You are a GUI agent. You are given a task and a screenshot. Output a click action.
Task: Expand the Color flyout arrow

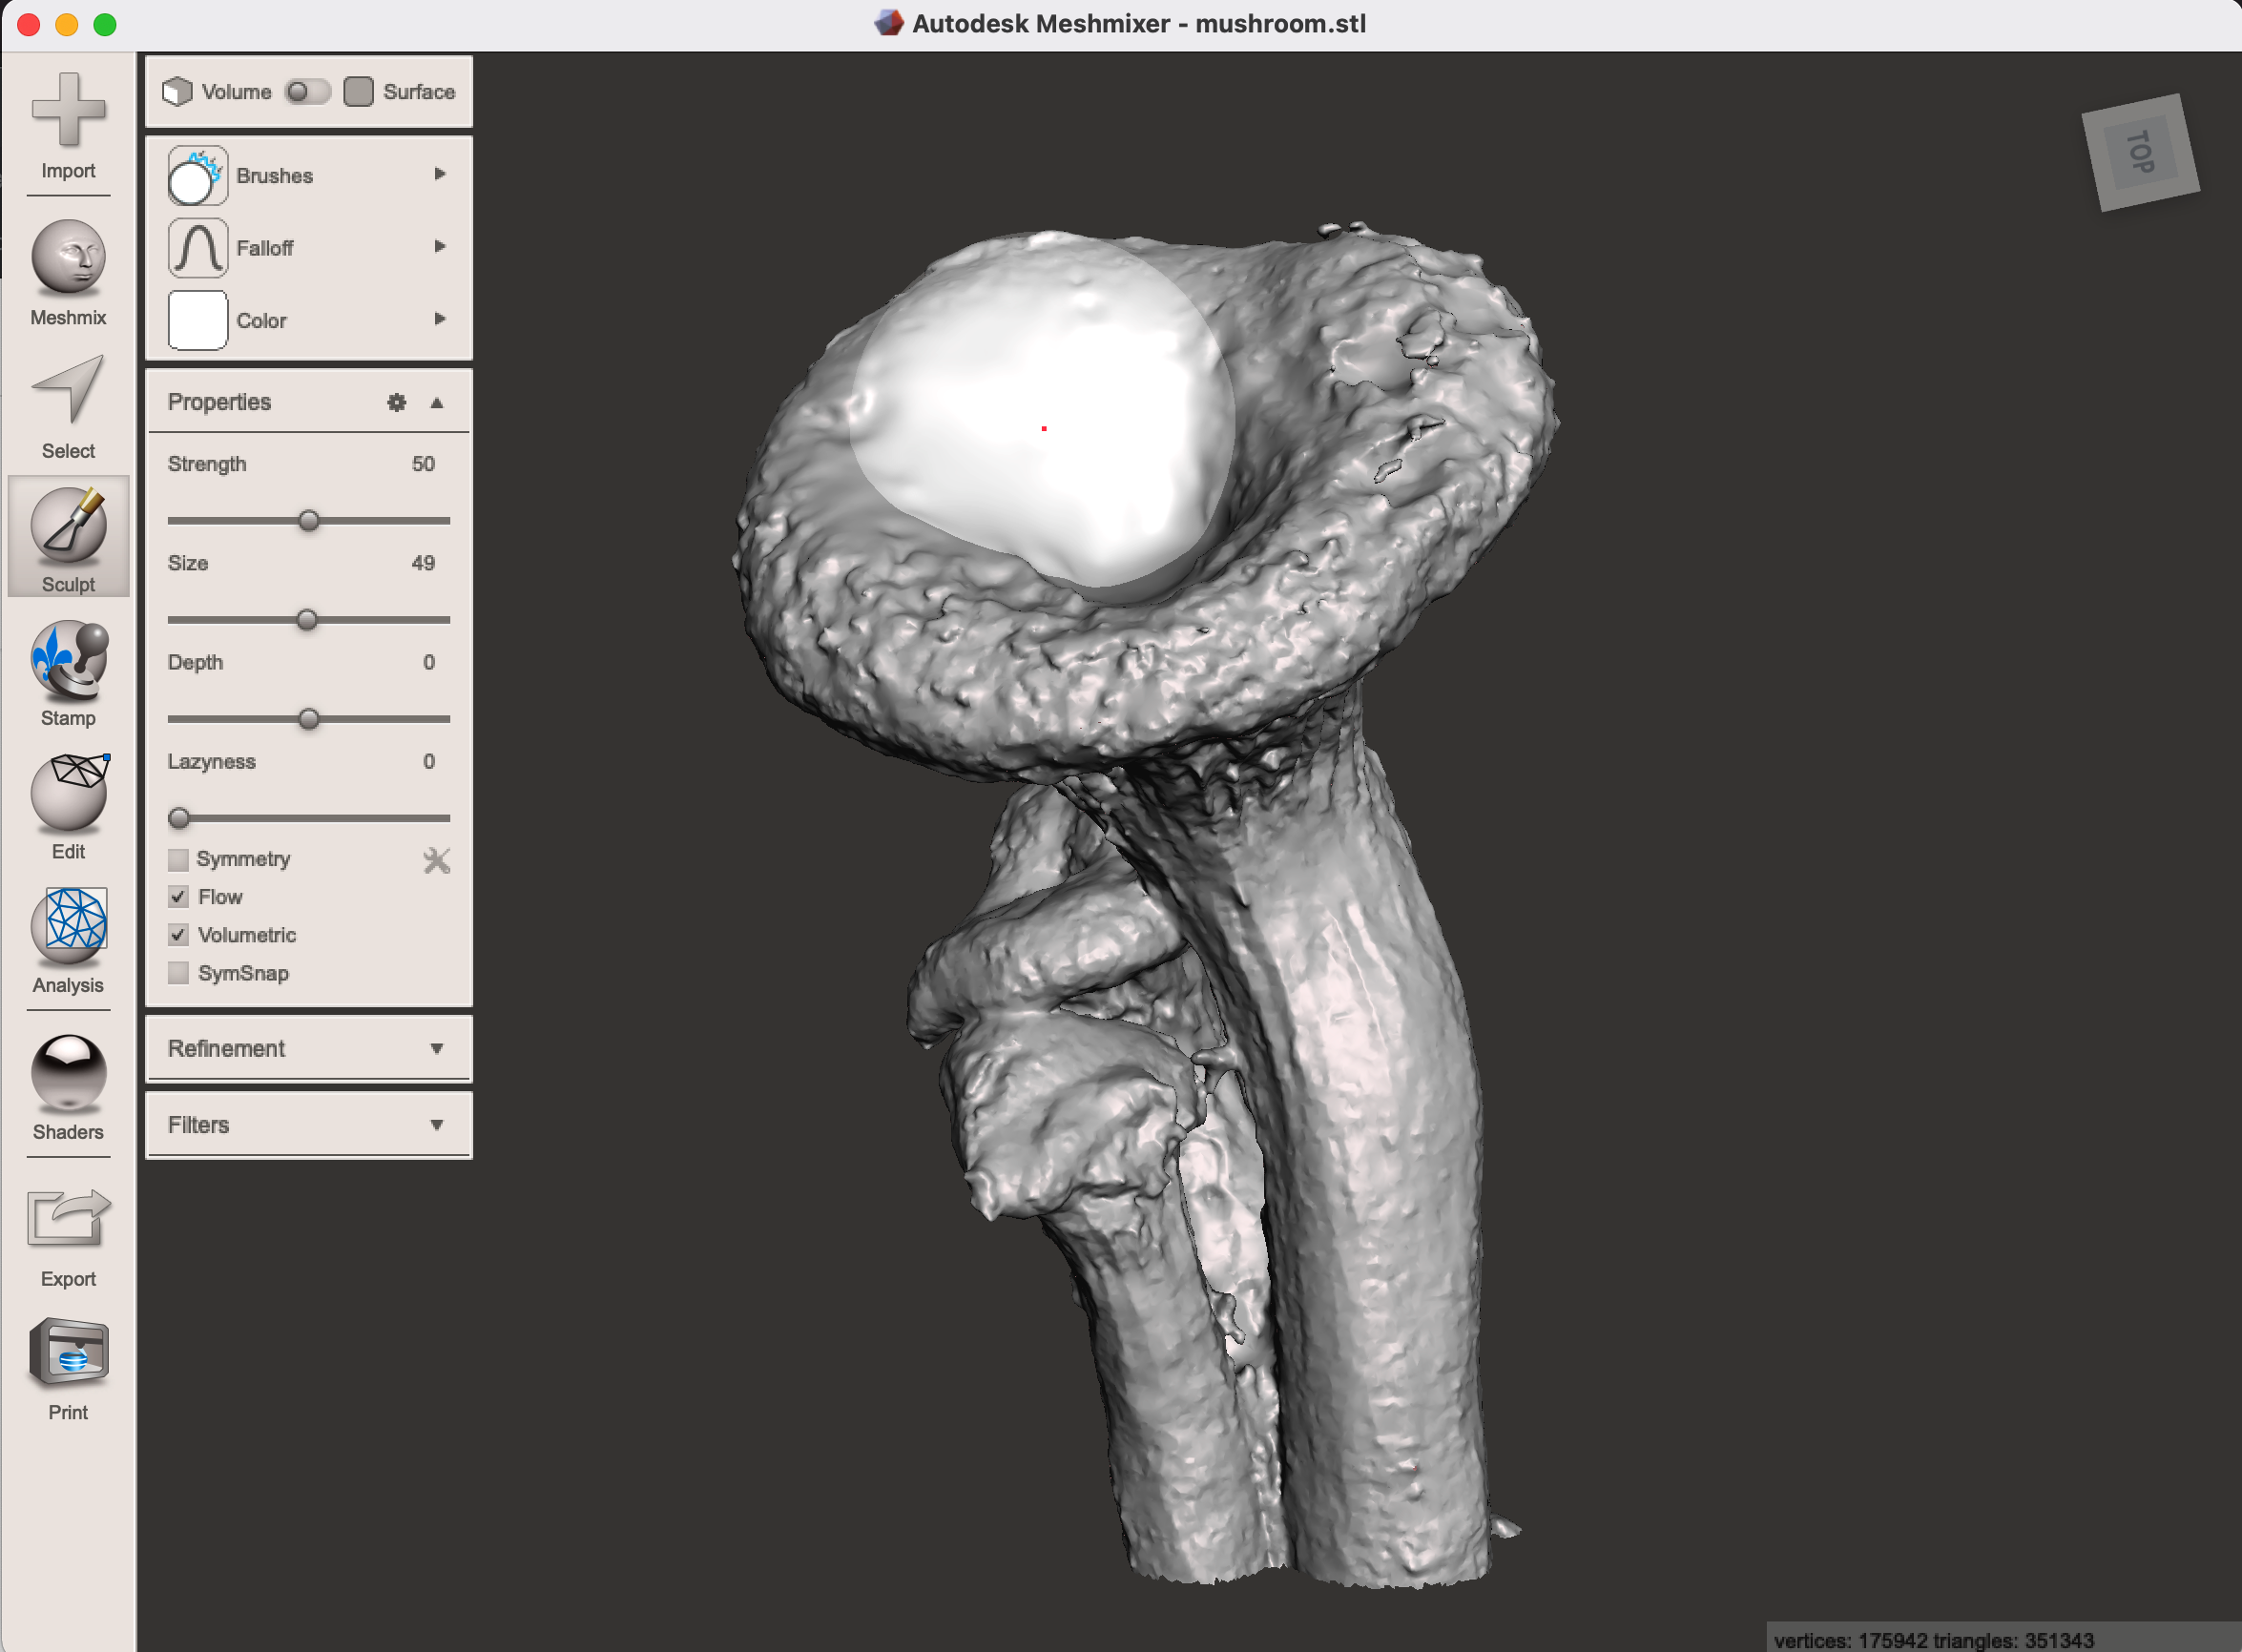click(439, 319)
